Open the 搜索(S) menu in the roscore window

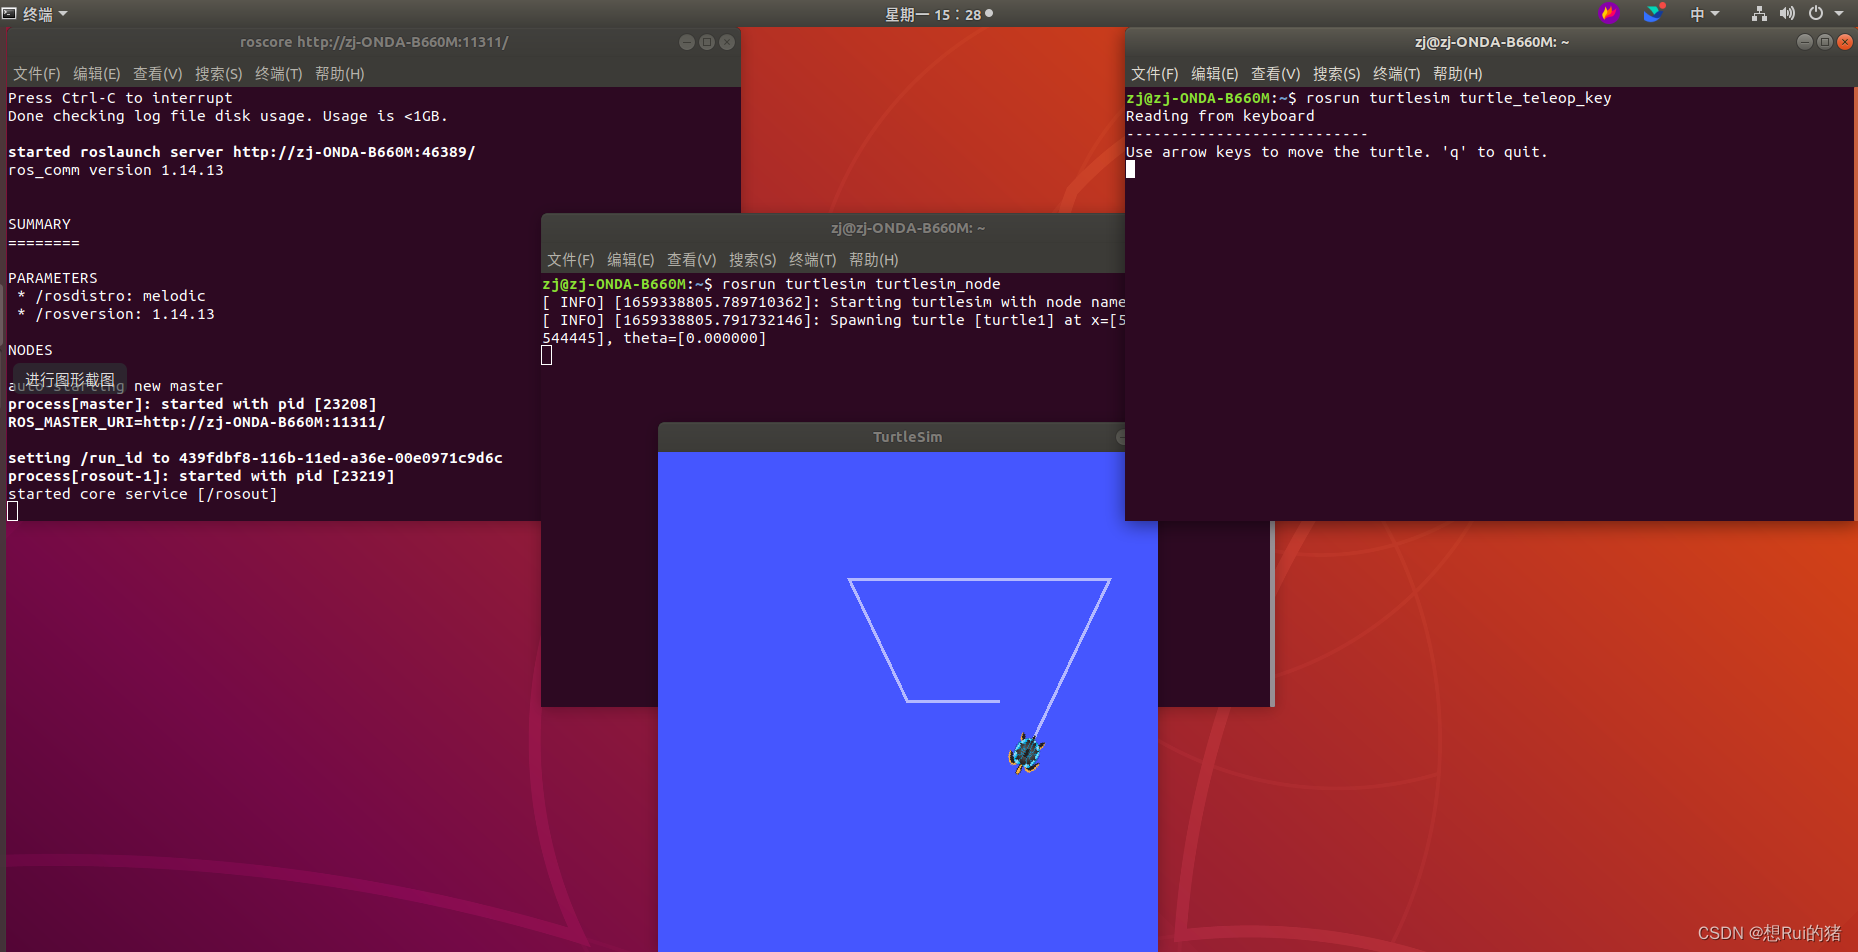(218, 73)
